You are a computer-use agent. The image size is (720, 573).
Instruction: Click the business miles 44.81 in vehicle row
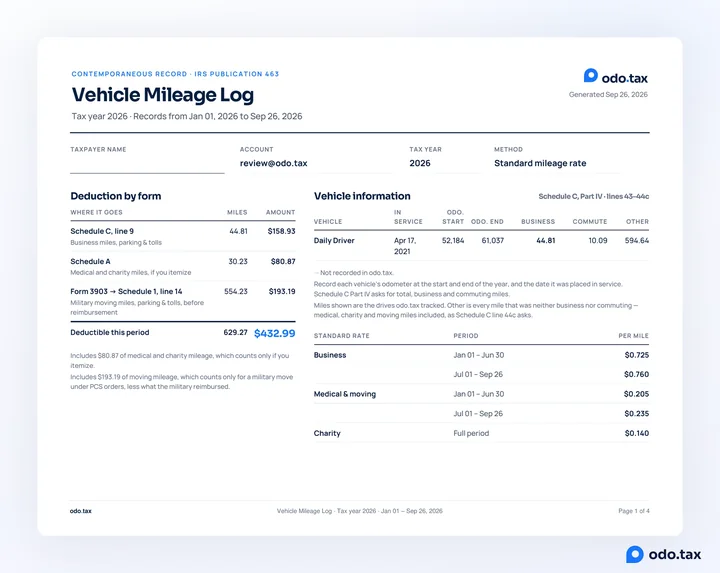(546, 241)
